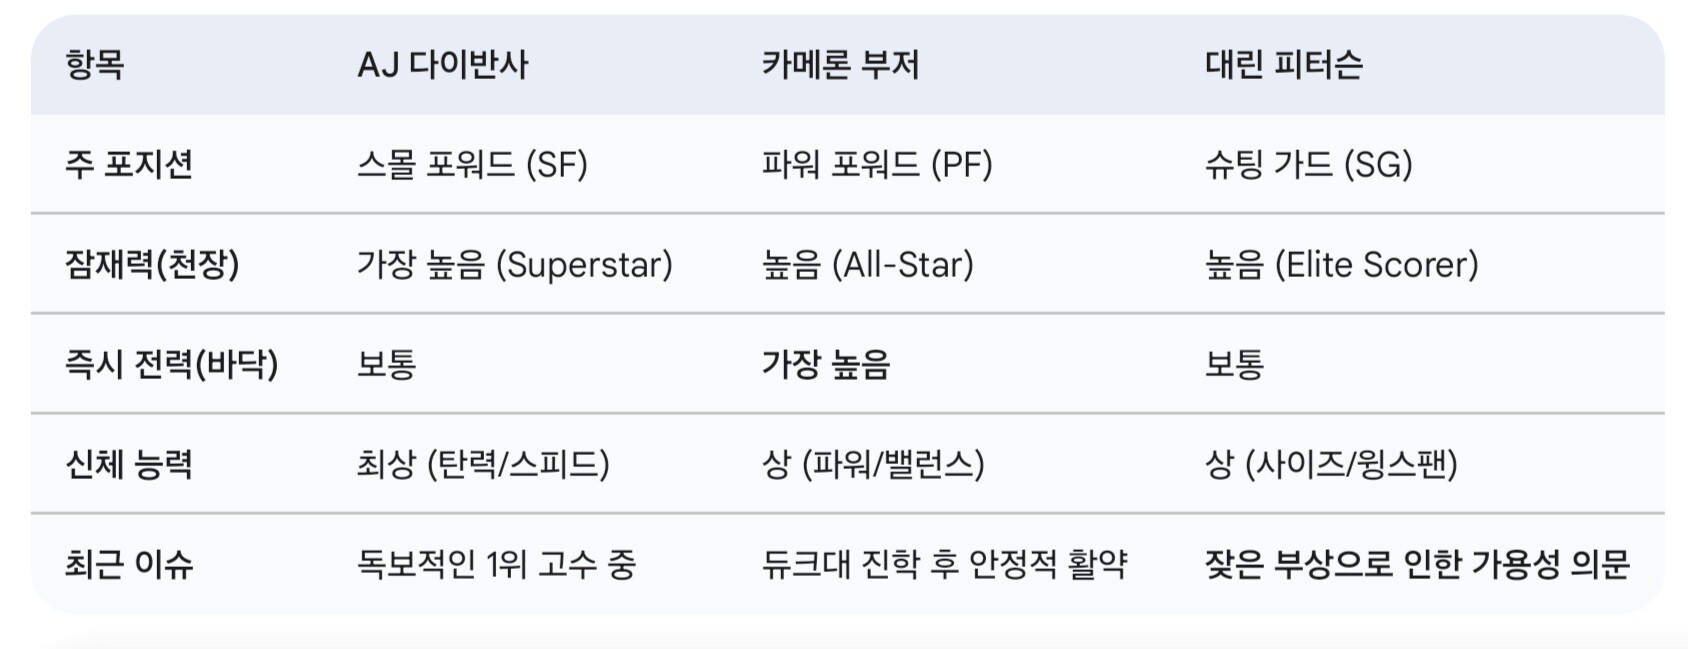Click the 높음 (All-Star) cell
The image size is (1688, 649).
coord(868,264)
